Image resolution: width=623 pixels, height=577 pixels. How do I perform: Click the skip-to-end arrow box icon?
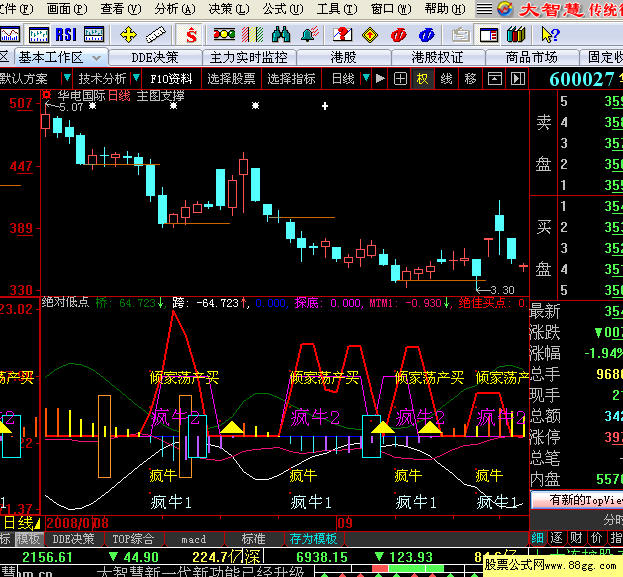coord(518,79)
